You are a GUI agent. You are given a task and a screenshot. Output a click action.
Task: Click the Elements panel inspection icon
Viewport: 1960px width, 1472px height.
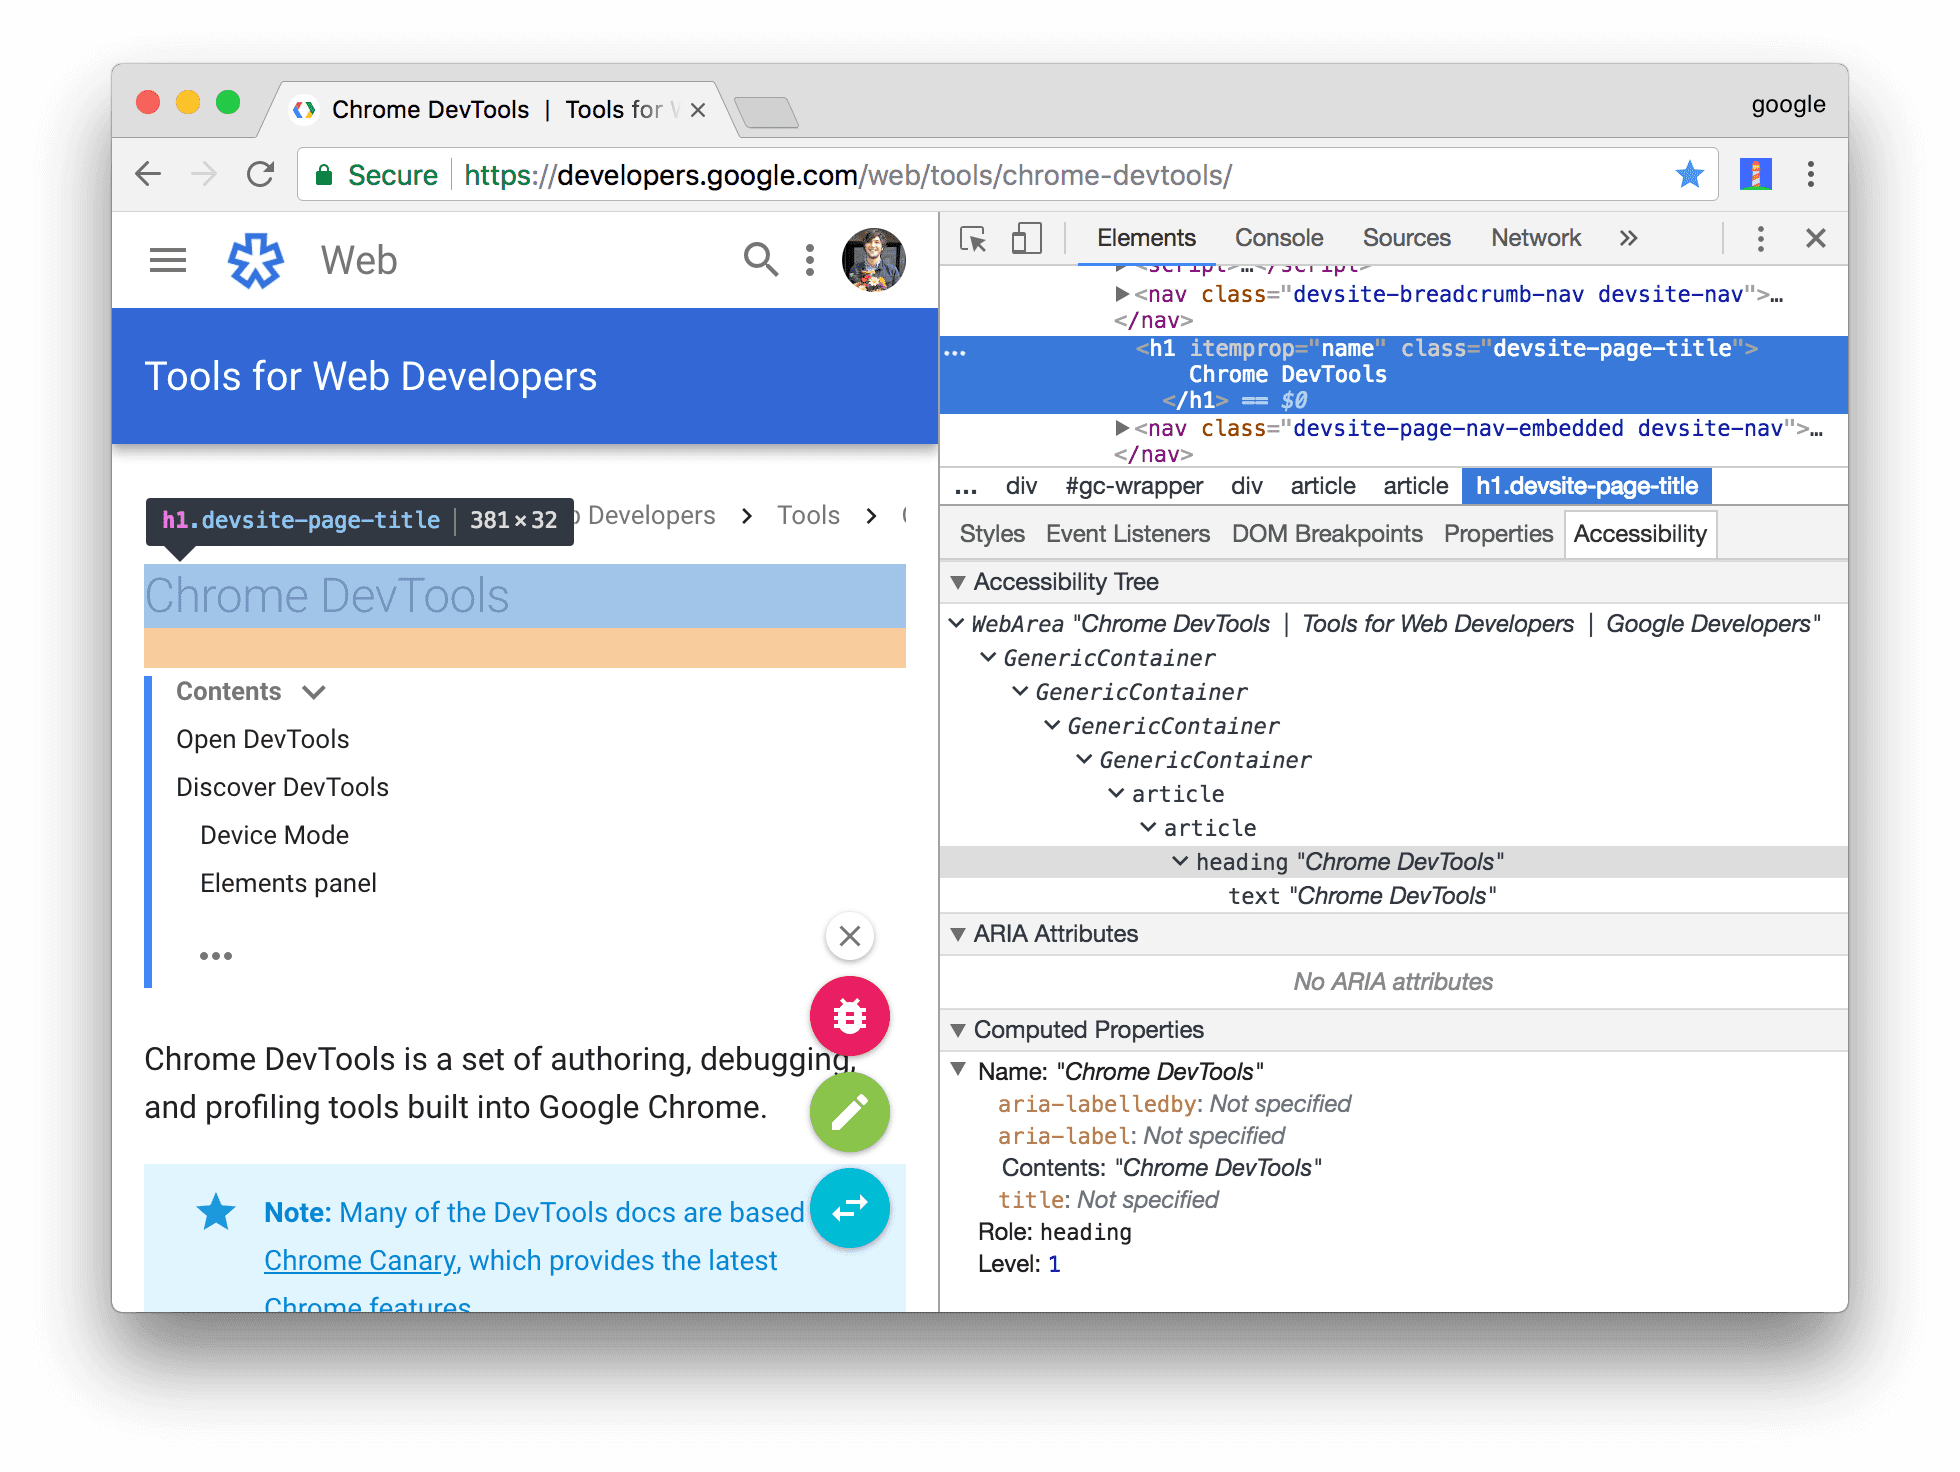[969, 240]
